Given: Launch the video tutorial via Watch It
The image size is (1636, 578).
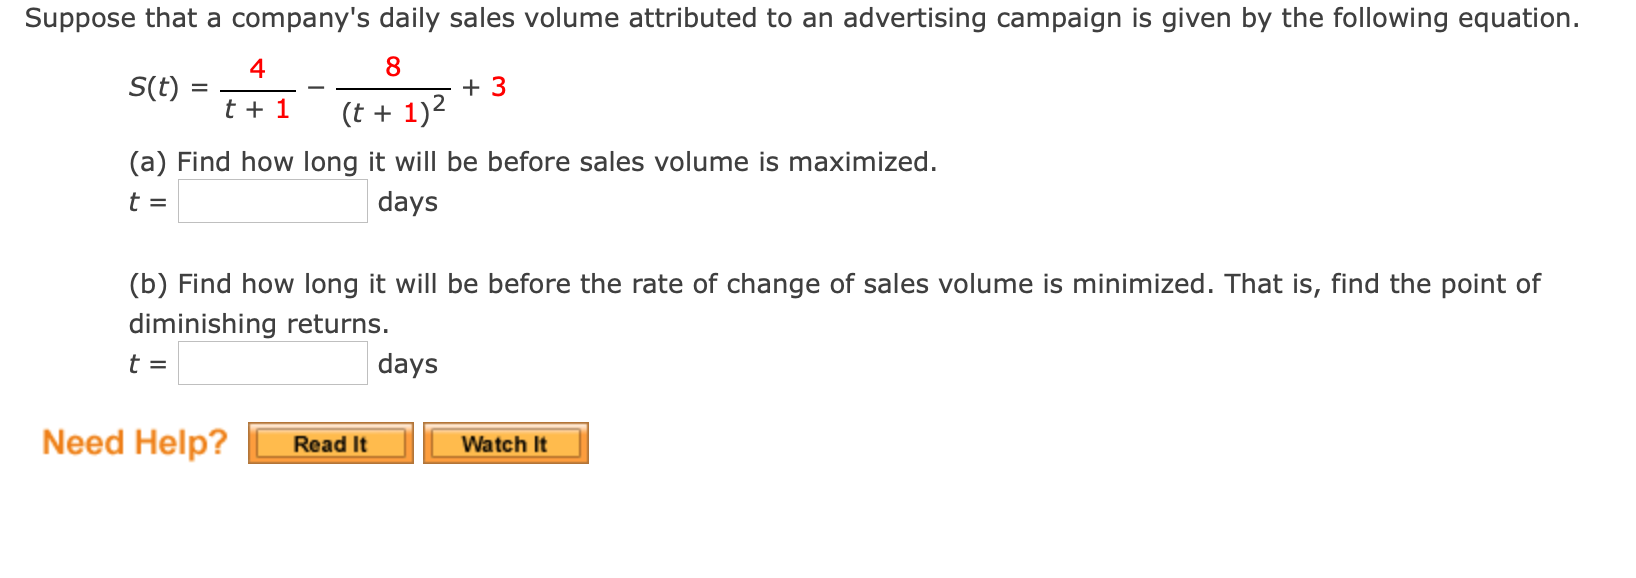Looking at the screenshot, I should [x=505, y=443].
